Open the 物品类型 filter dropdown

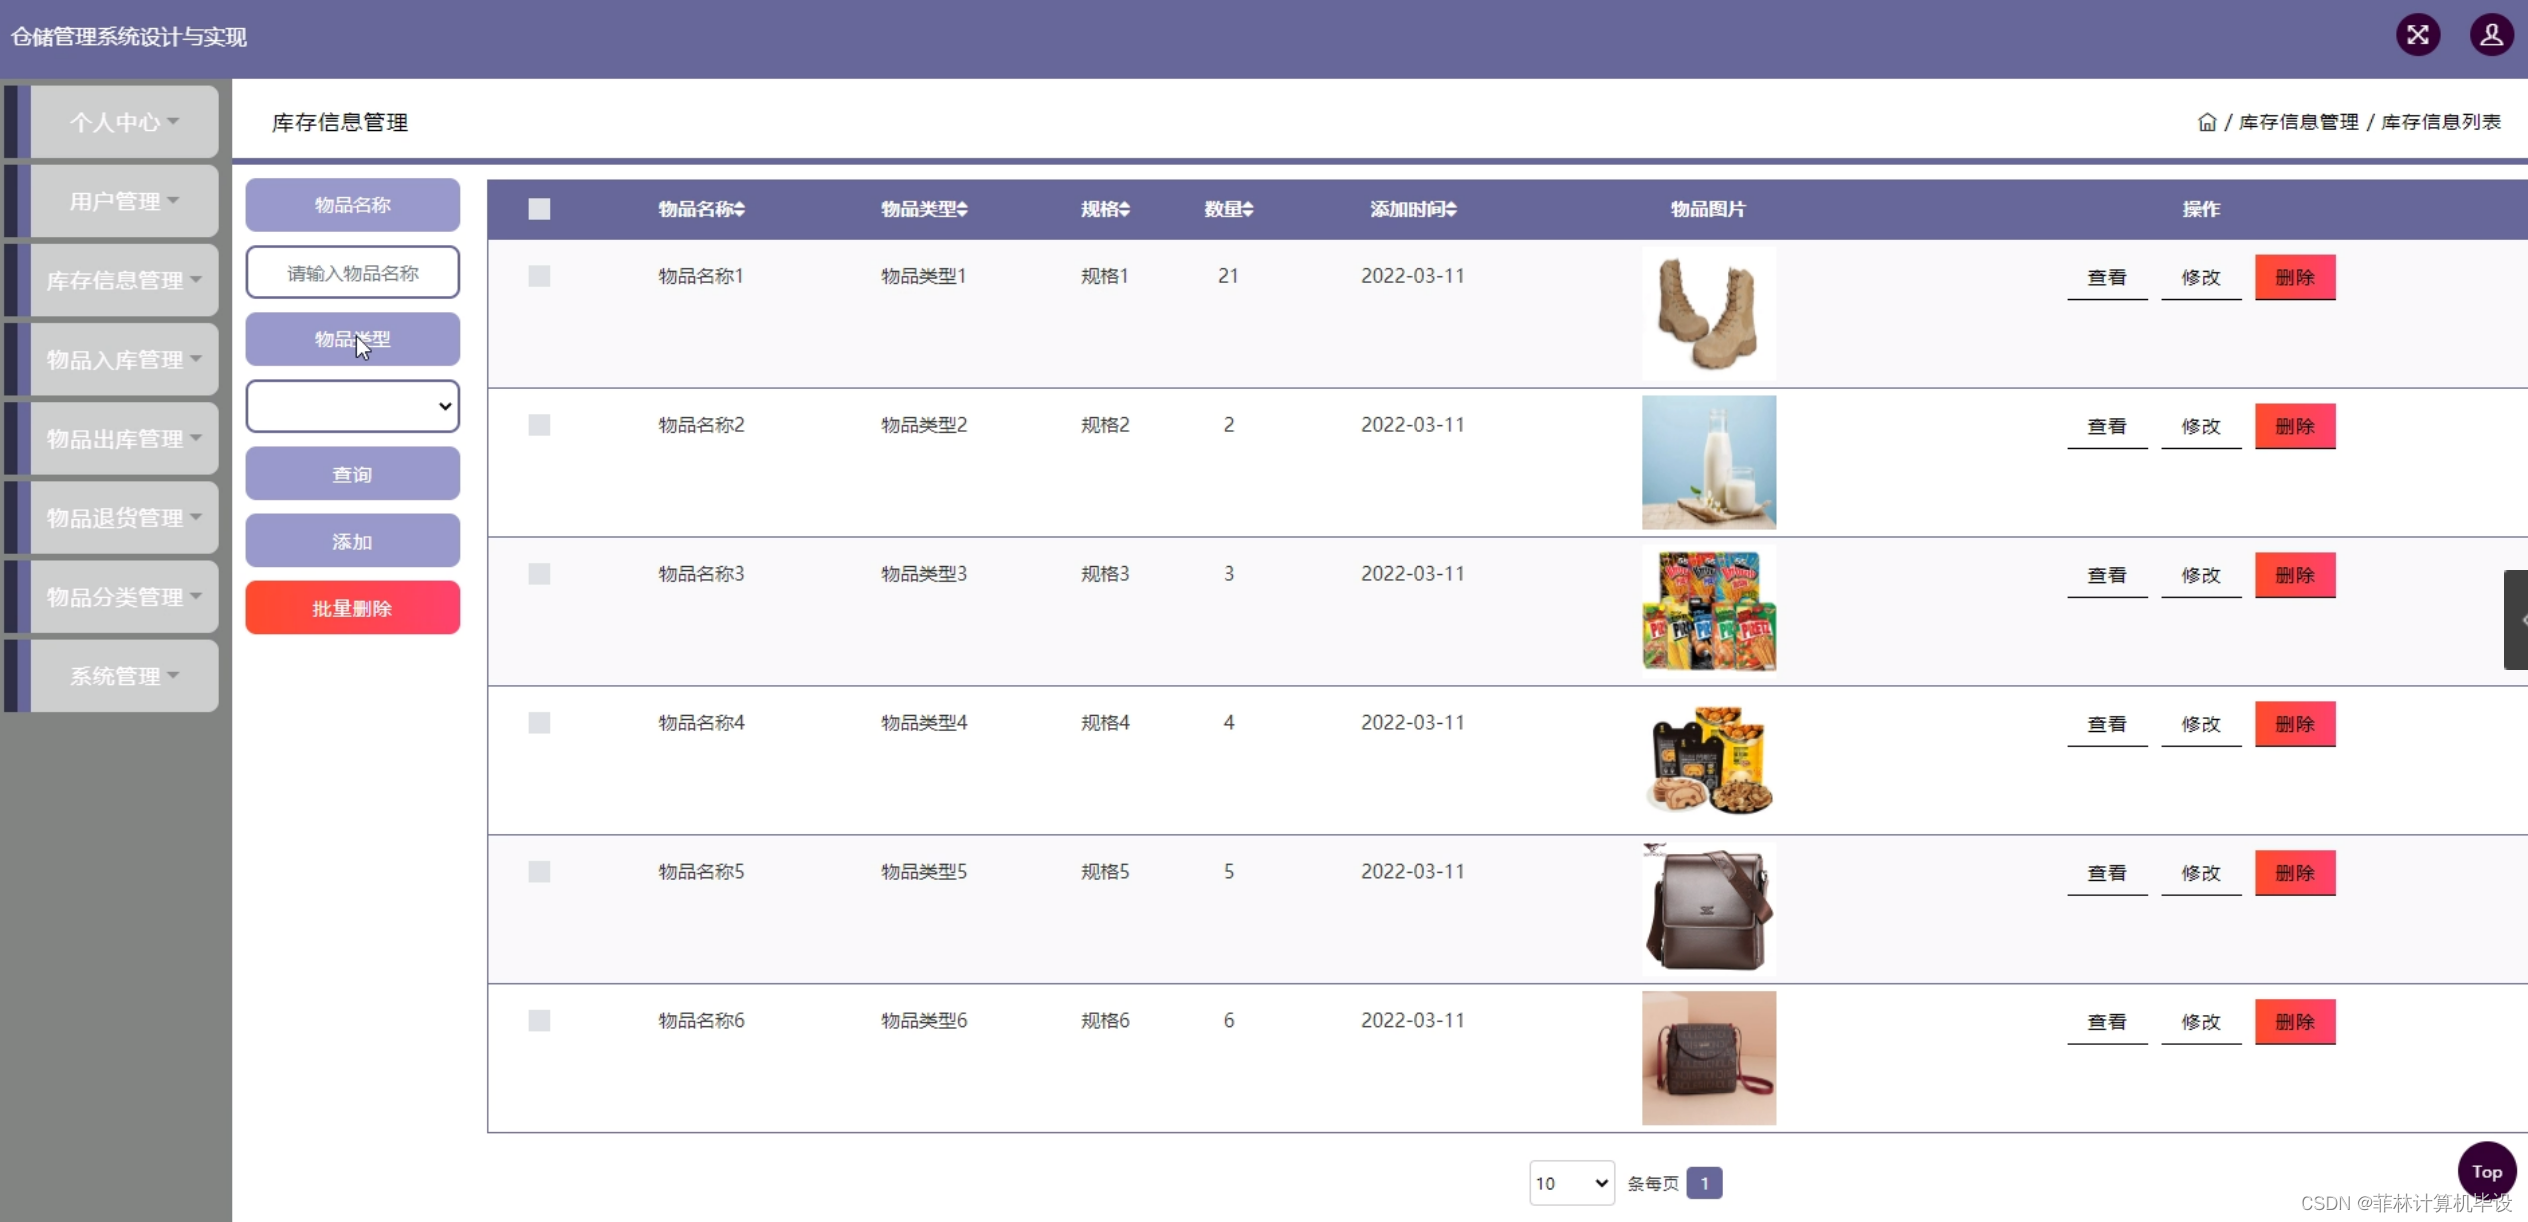[x=352, y=406]
